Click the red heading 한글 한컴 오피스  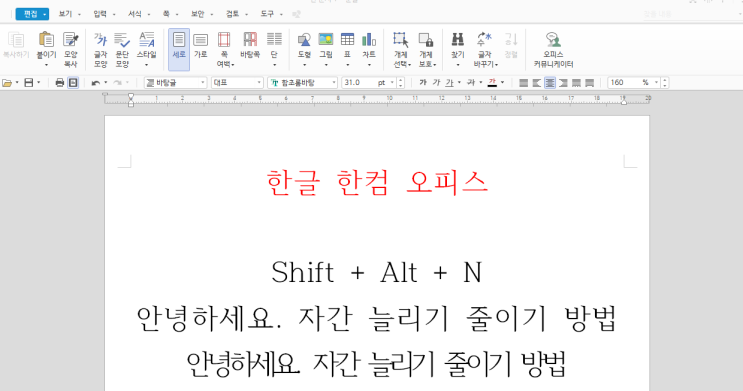click(377, 182)
